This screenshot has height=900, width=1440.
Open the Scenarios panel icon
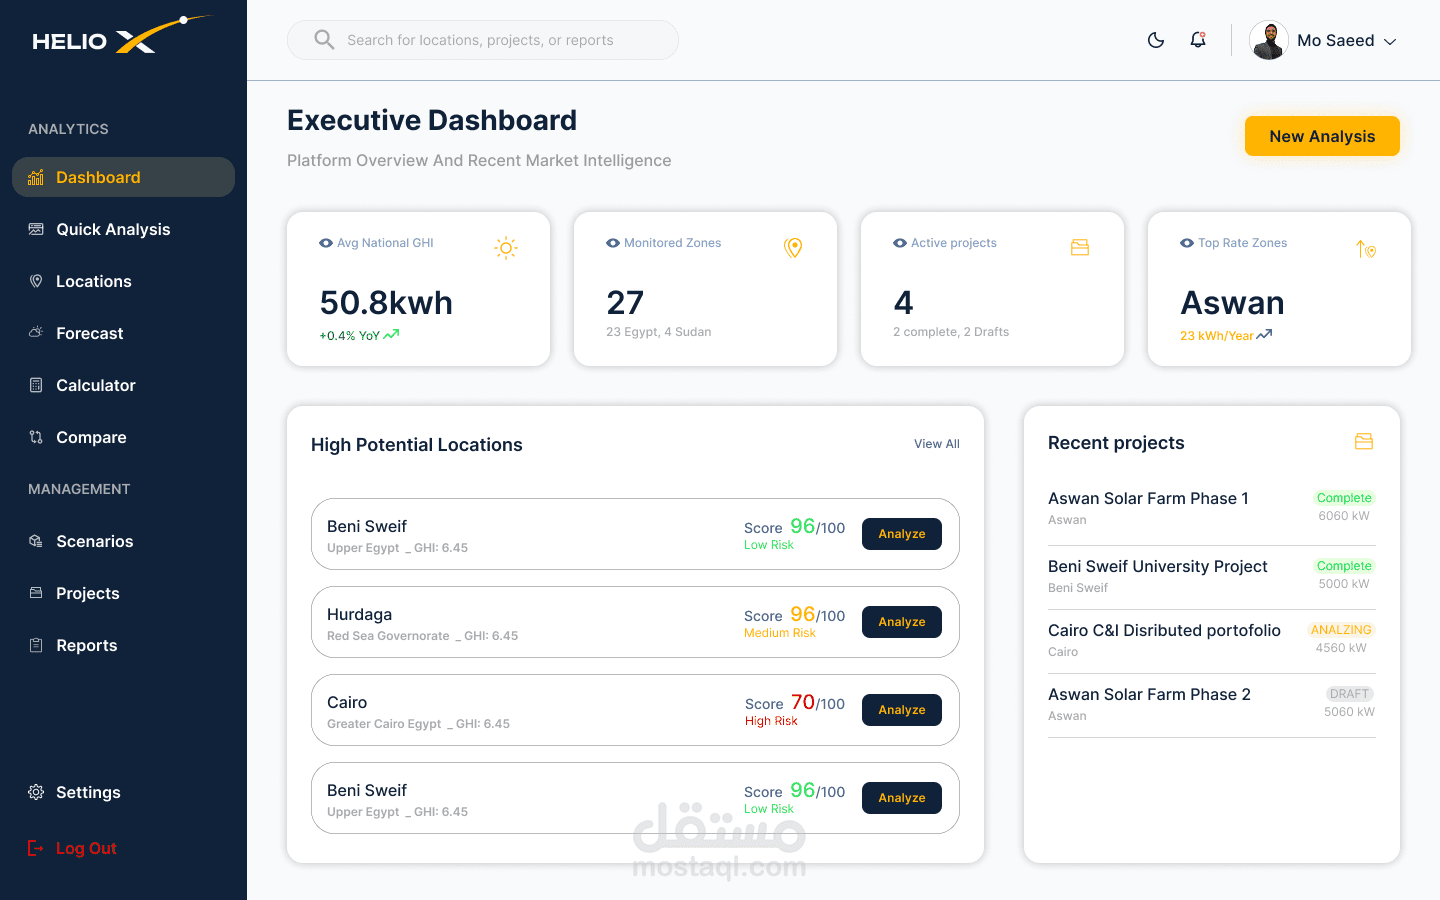[x=36, y=541]
